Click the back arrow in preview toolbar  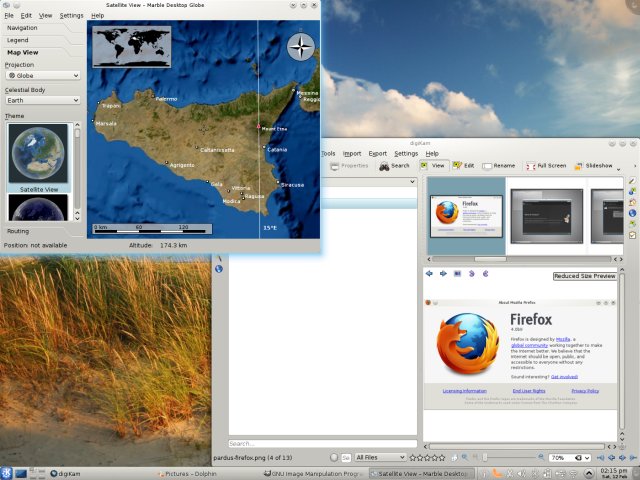[x=429, y=273]
